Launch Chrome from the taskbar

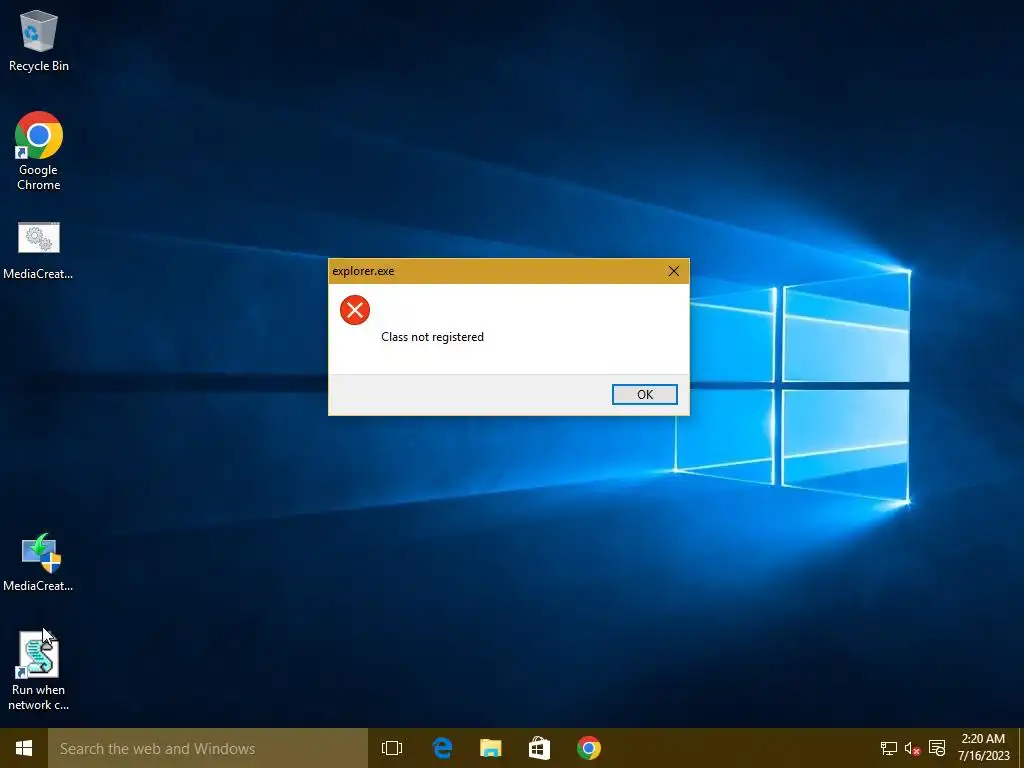(588, 748)
